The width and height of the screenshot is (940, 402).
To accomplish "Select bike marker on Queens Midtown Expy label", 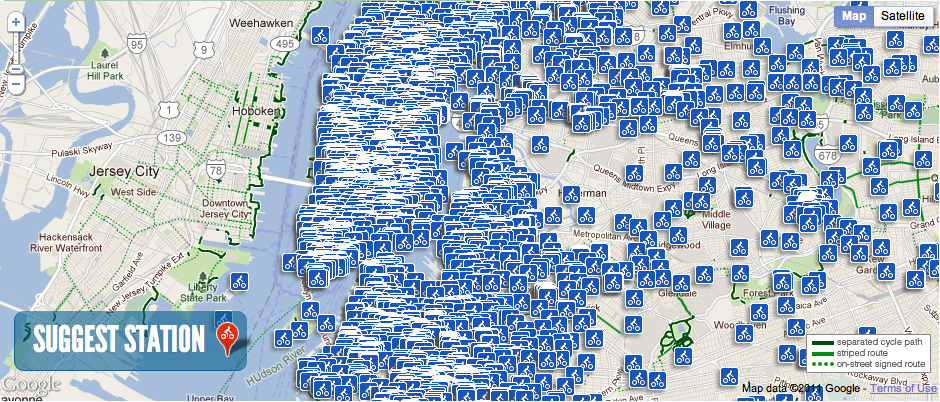I will [x=634, y=174].
